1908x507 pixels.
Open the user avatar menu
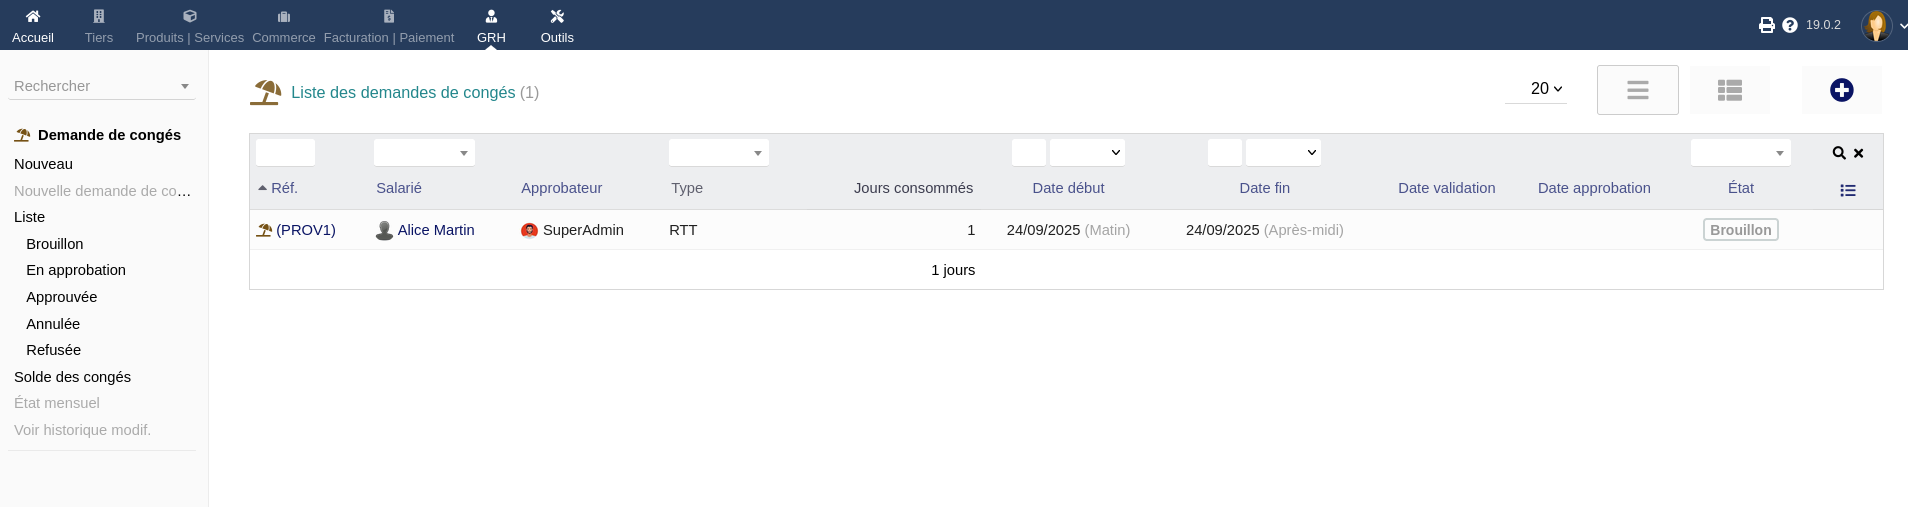[x=1876, y=25]
